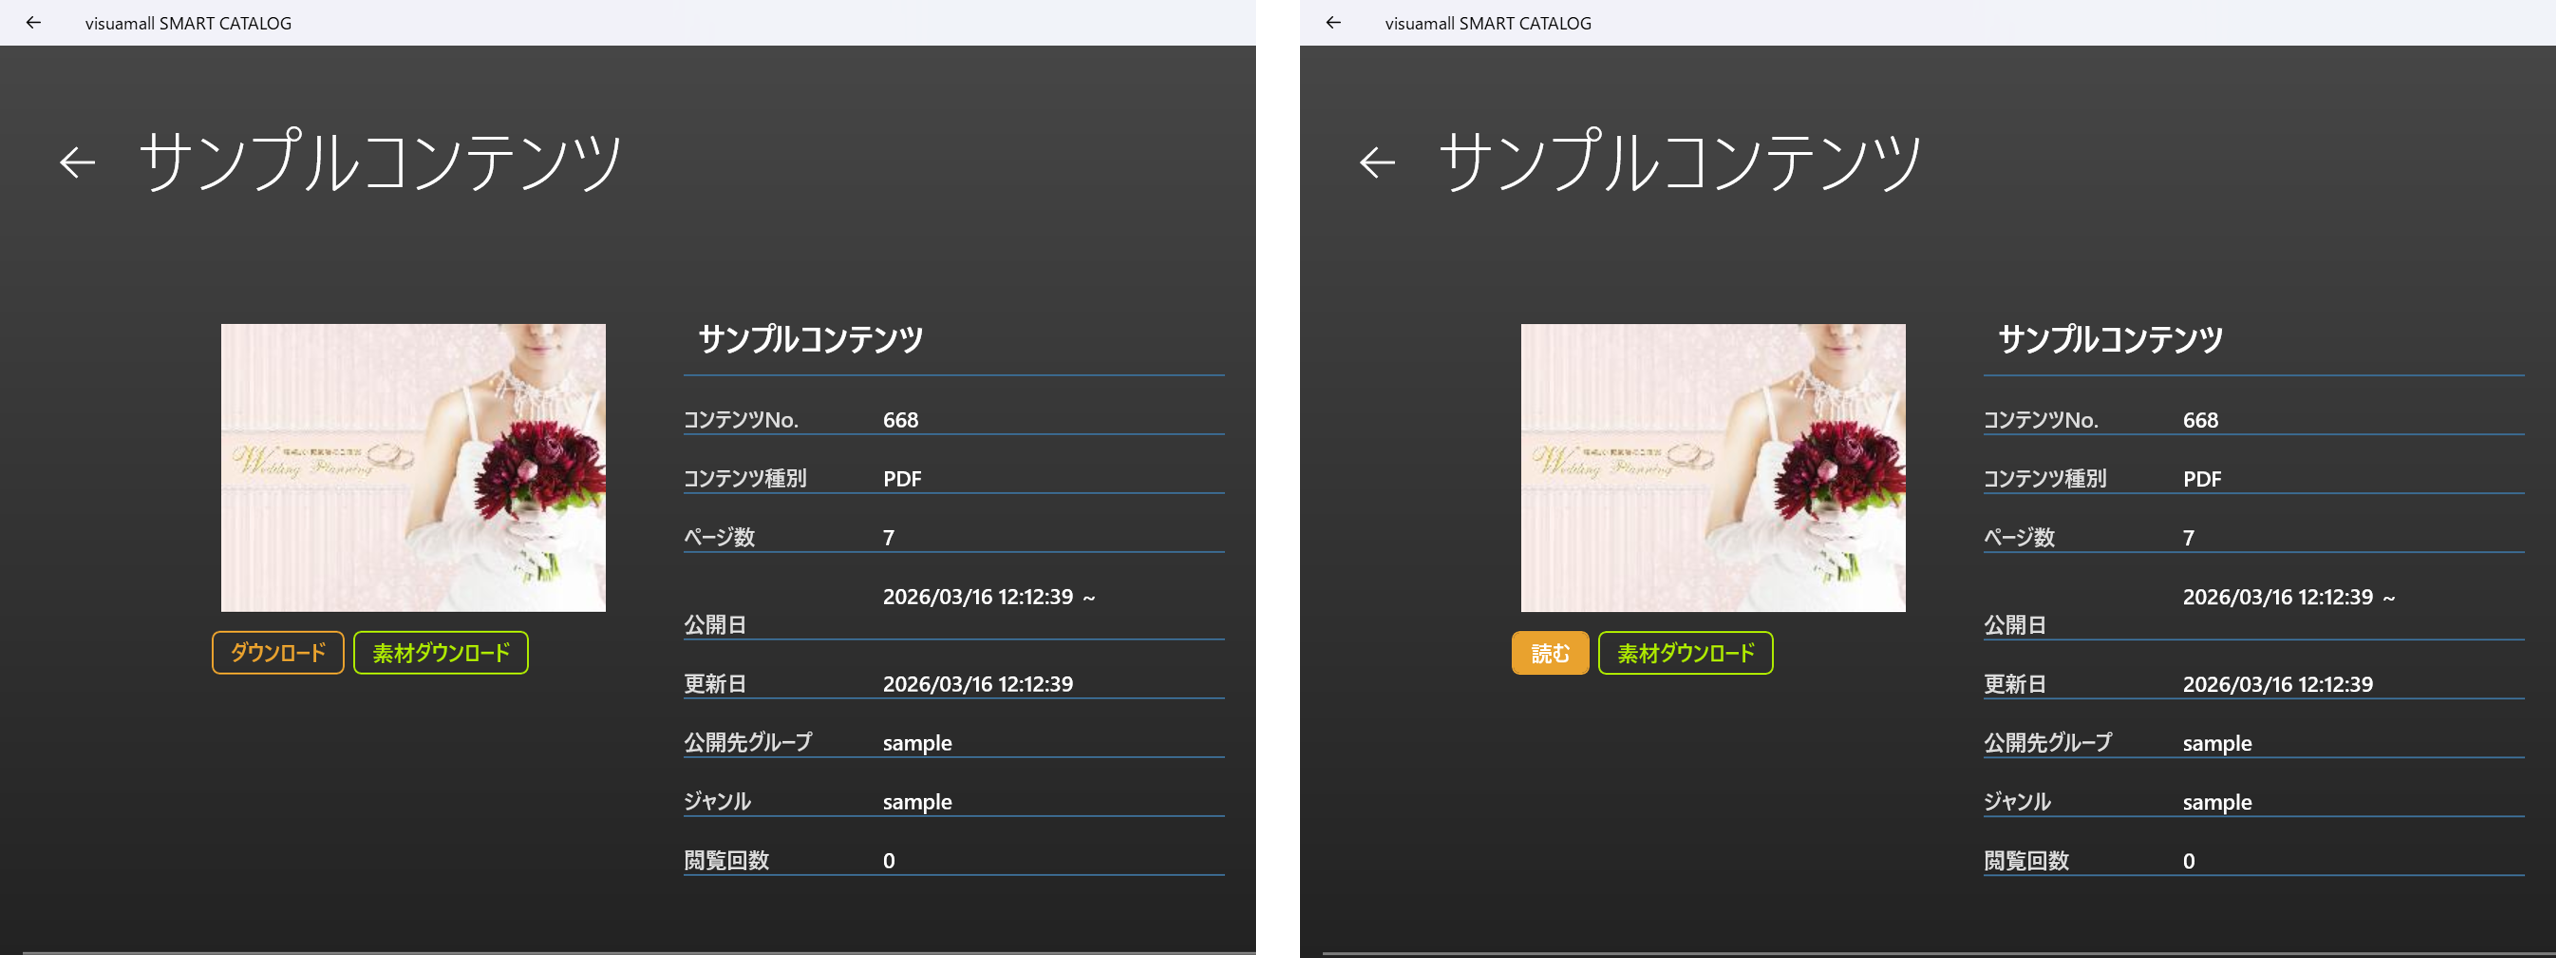Open wedding thumbnail above the 読む button
This screenshot has width=2556, height=958.
point(1713,467)
